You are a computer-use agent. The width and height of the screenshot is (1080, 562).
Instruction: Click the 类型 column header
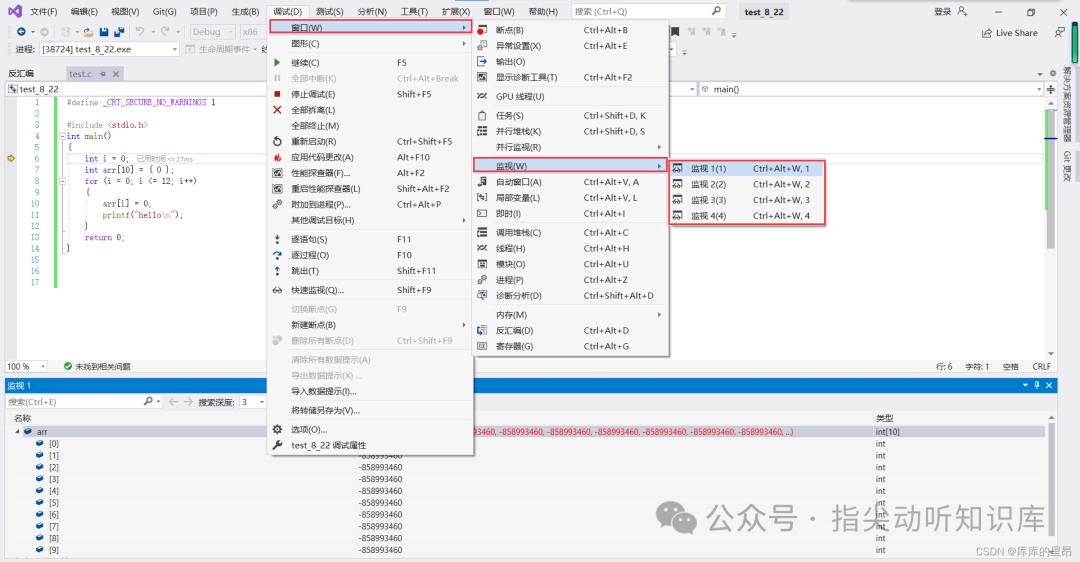tap(884, 418)
